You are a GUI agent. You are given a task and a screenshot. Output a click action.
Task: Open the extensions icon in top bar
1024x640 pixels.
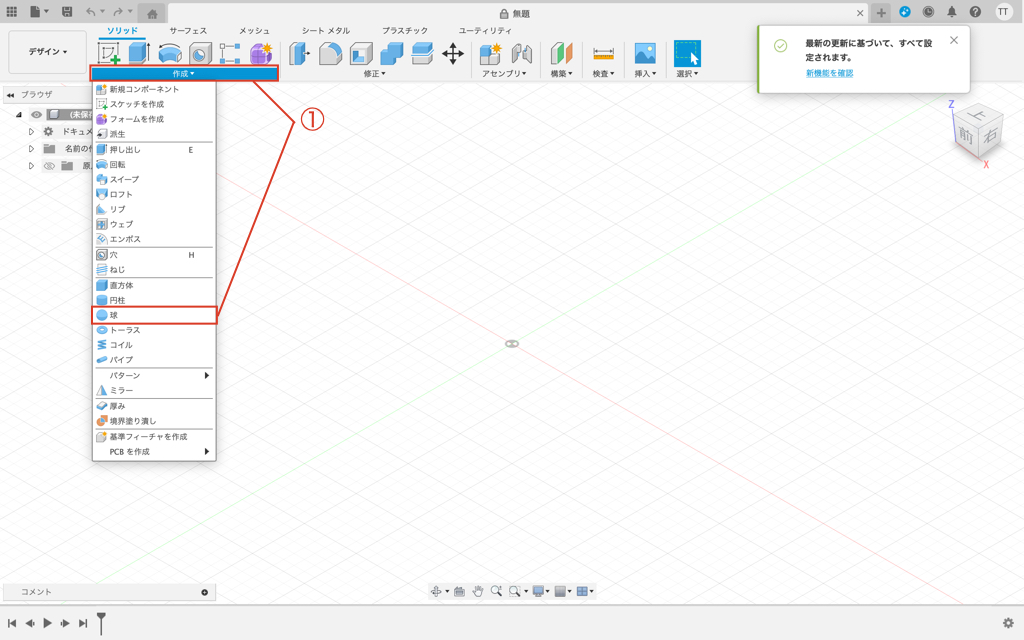pyautogui.click(x=904, y=12)
